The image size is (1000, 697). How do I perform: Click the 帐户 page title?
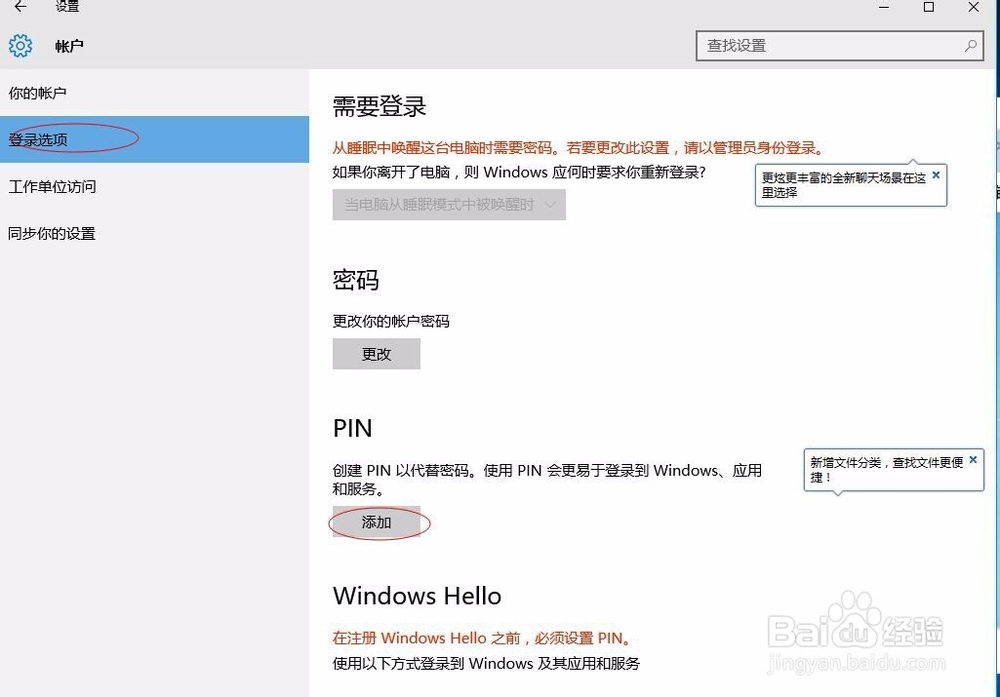pos(70,46)
